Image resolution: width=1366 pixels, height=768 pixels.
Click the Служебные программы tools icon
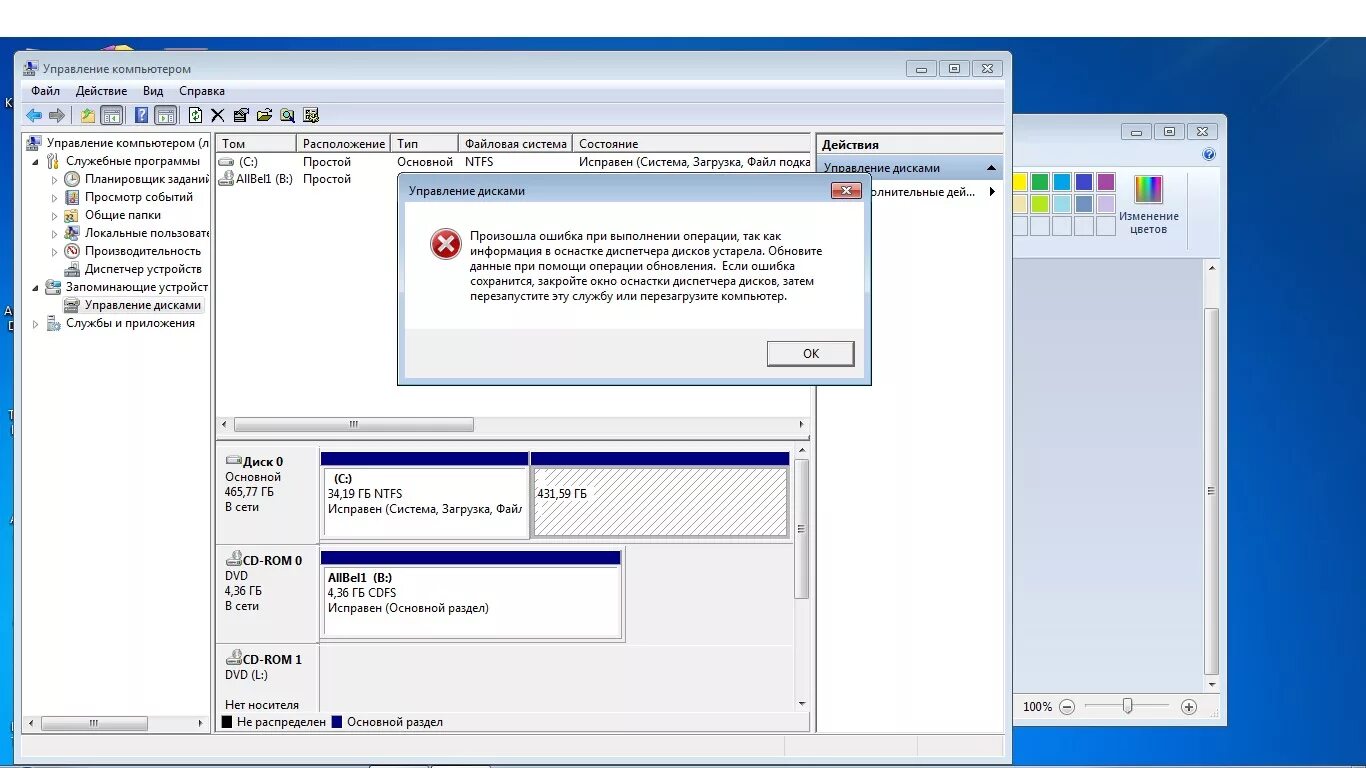click(54, 161)
